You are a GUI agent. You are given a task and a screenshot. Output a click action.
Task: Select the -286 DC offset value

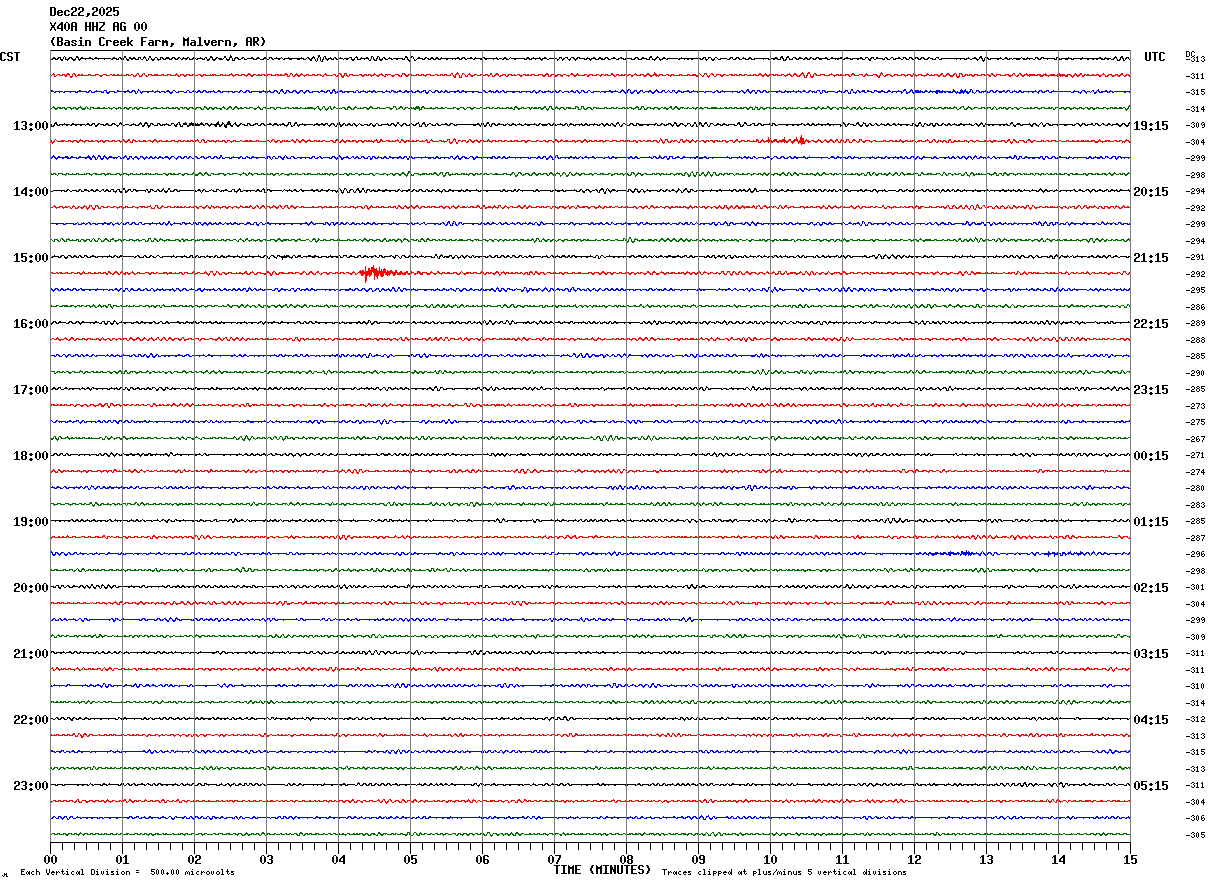pos(1195,307)
